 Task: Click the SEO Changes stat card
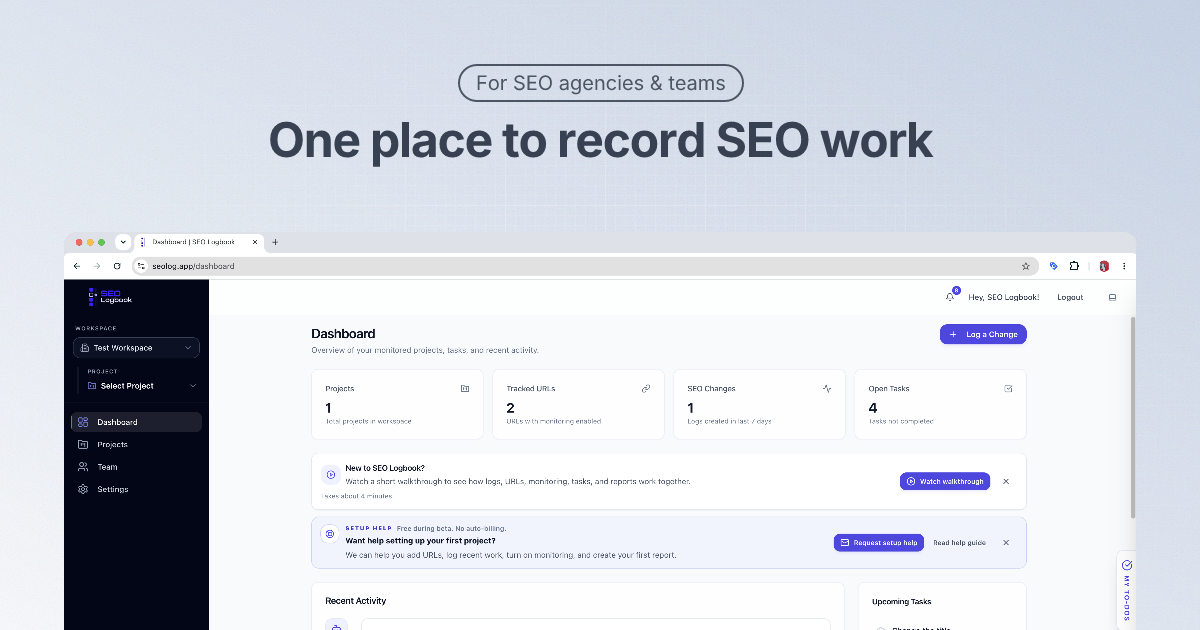click(759, 404)
